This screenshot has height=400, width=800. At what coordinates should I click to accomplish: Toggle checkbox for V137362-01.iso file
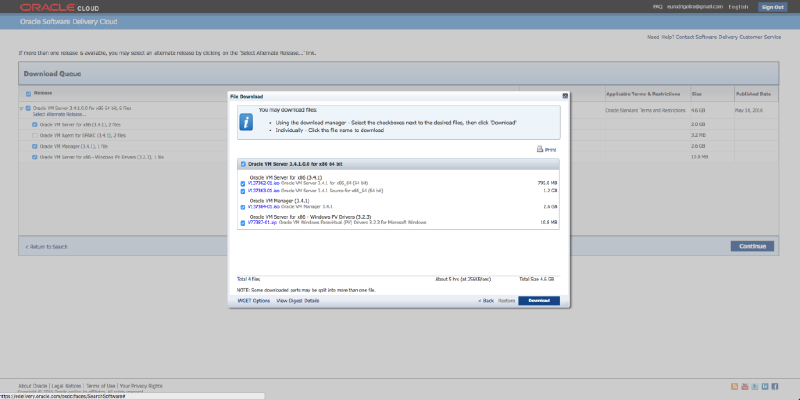pyautogui.click(x=243, y=184)
